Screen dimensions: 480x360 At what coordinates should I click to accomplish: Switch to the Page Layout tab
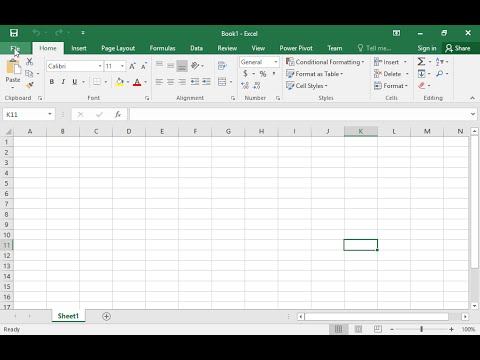click(118, 48)
